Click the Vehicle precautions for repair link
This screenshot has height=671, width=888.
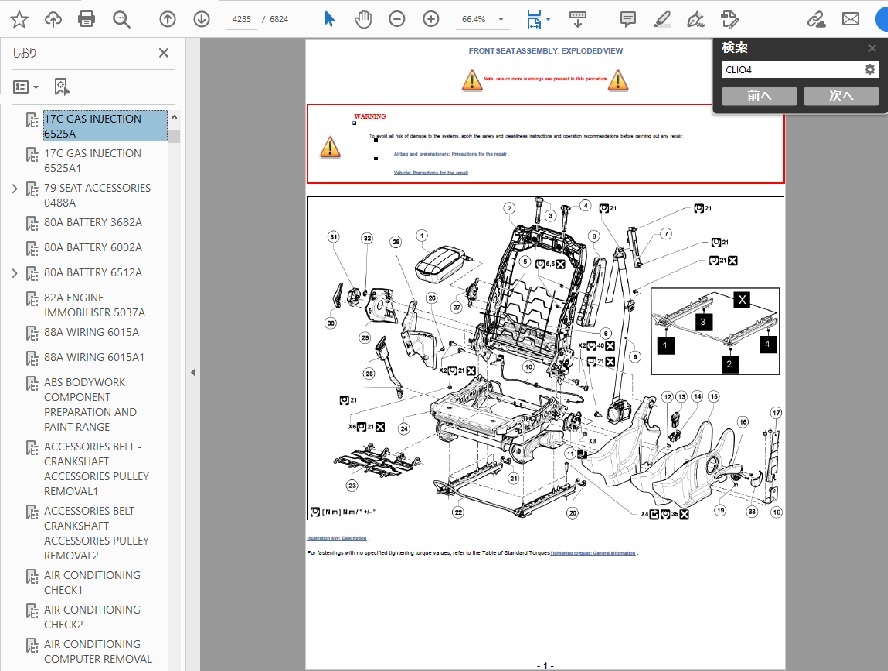coord(431,173)
